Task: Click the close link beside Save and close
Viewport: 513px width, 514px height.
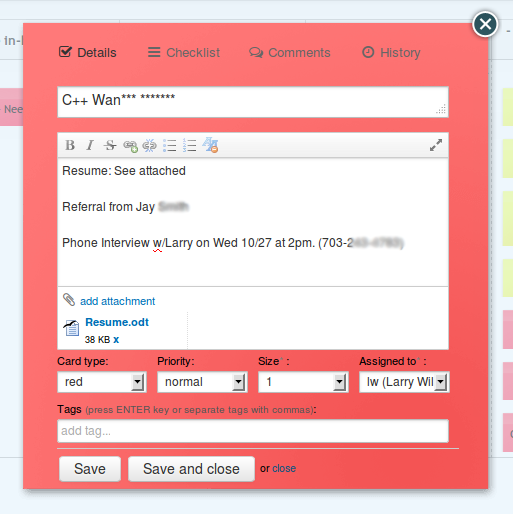Action: point(284,468)
